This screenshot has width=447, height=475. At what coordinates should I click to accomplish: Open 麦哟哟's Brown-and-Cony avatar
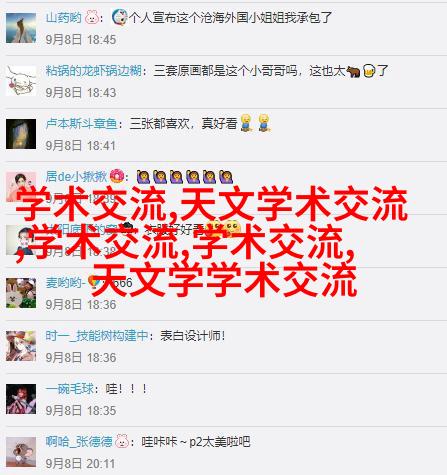click(21, 293)
